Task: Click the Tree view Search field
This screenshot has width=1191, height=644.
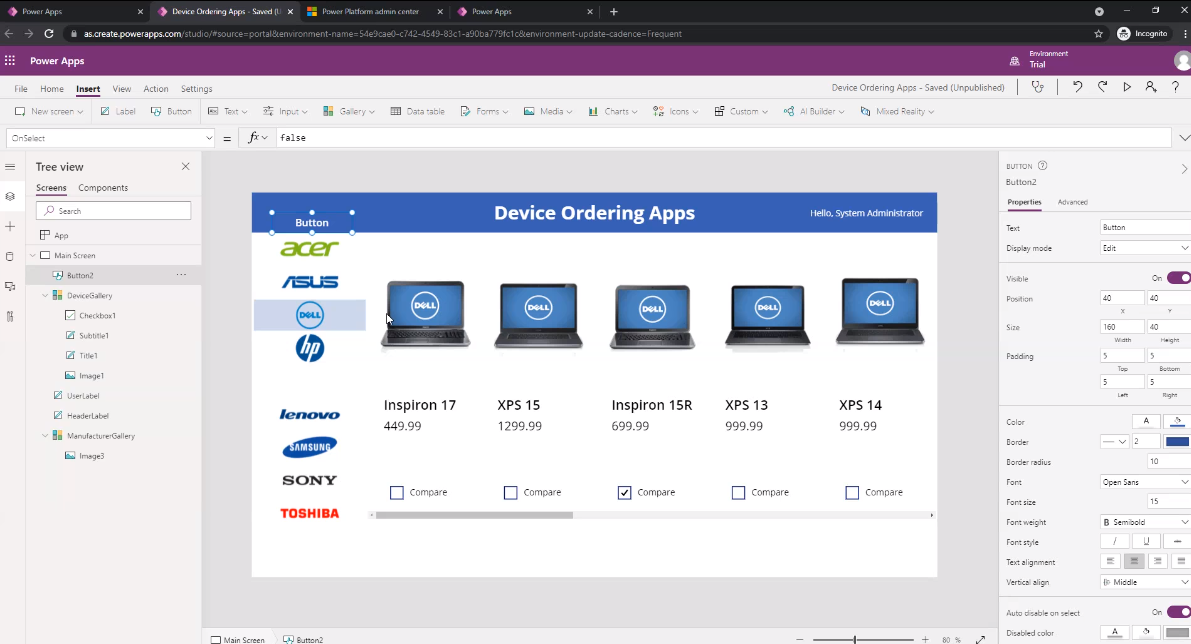Action: tap(113, 210)
